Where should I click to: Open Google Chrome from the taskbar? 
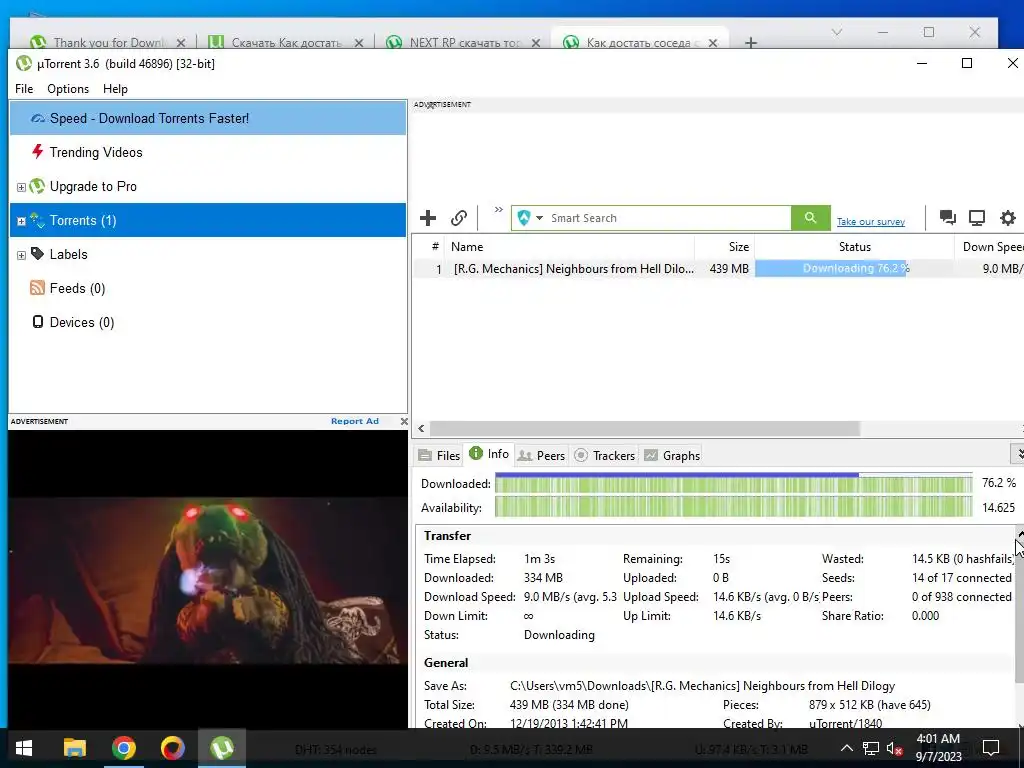tap(123, 748)
